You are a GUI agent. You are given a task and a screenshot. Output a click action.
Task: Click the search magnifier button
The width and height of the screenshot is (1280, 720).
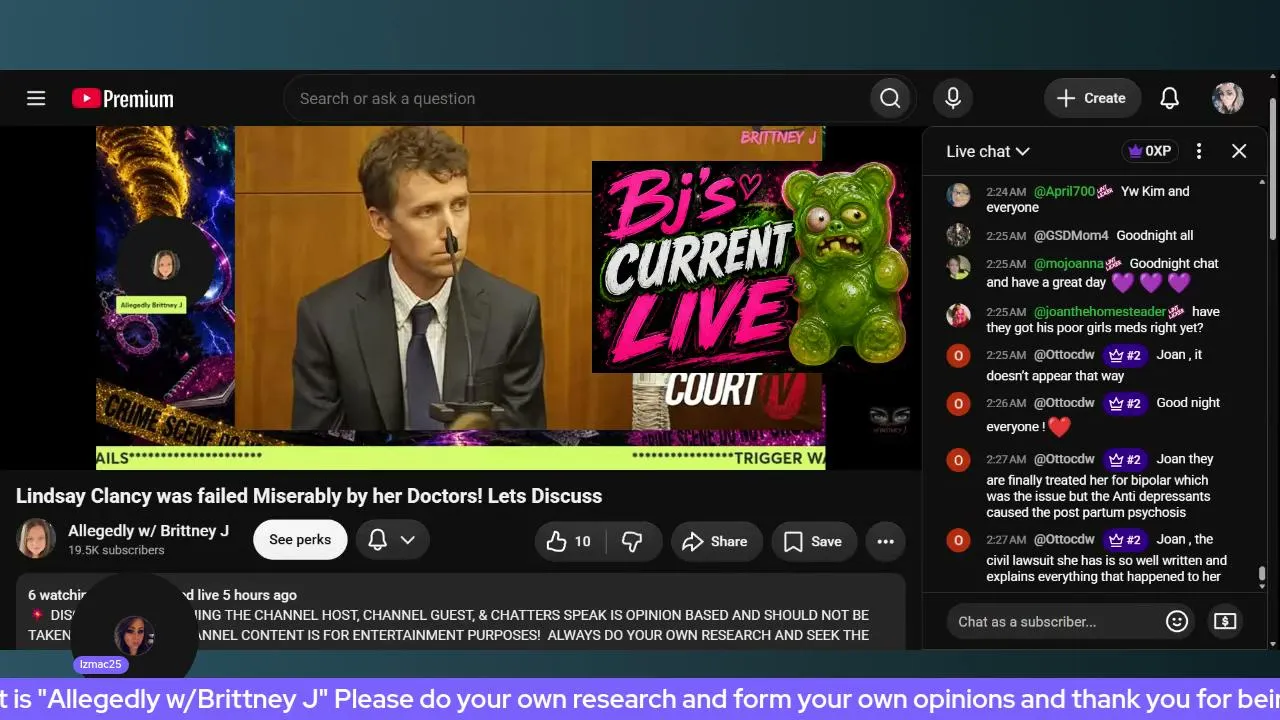coord(890,98)
